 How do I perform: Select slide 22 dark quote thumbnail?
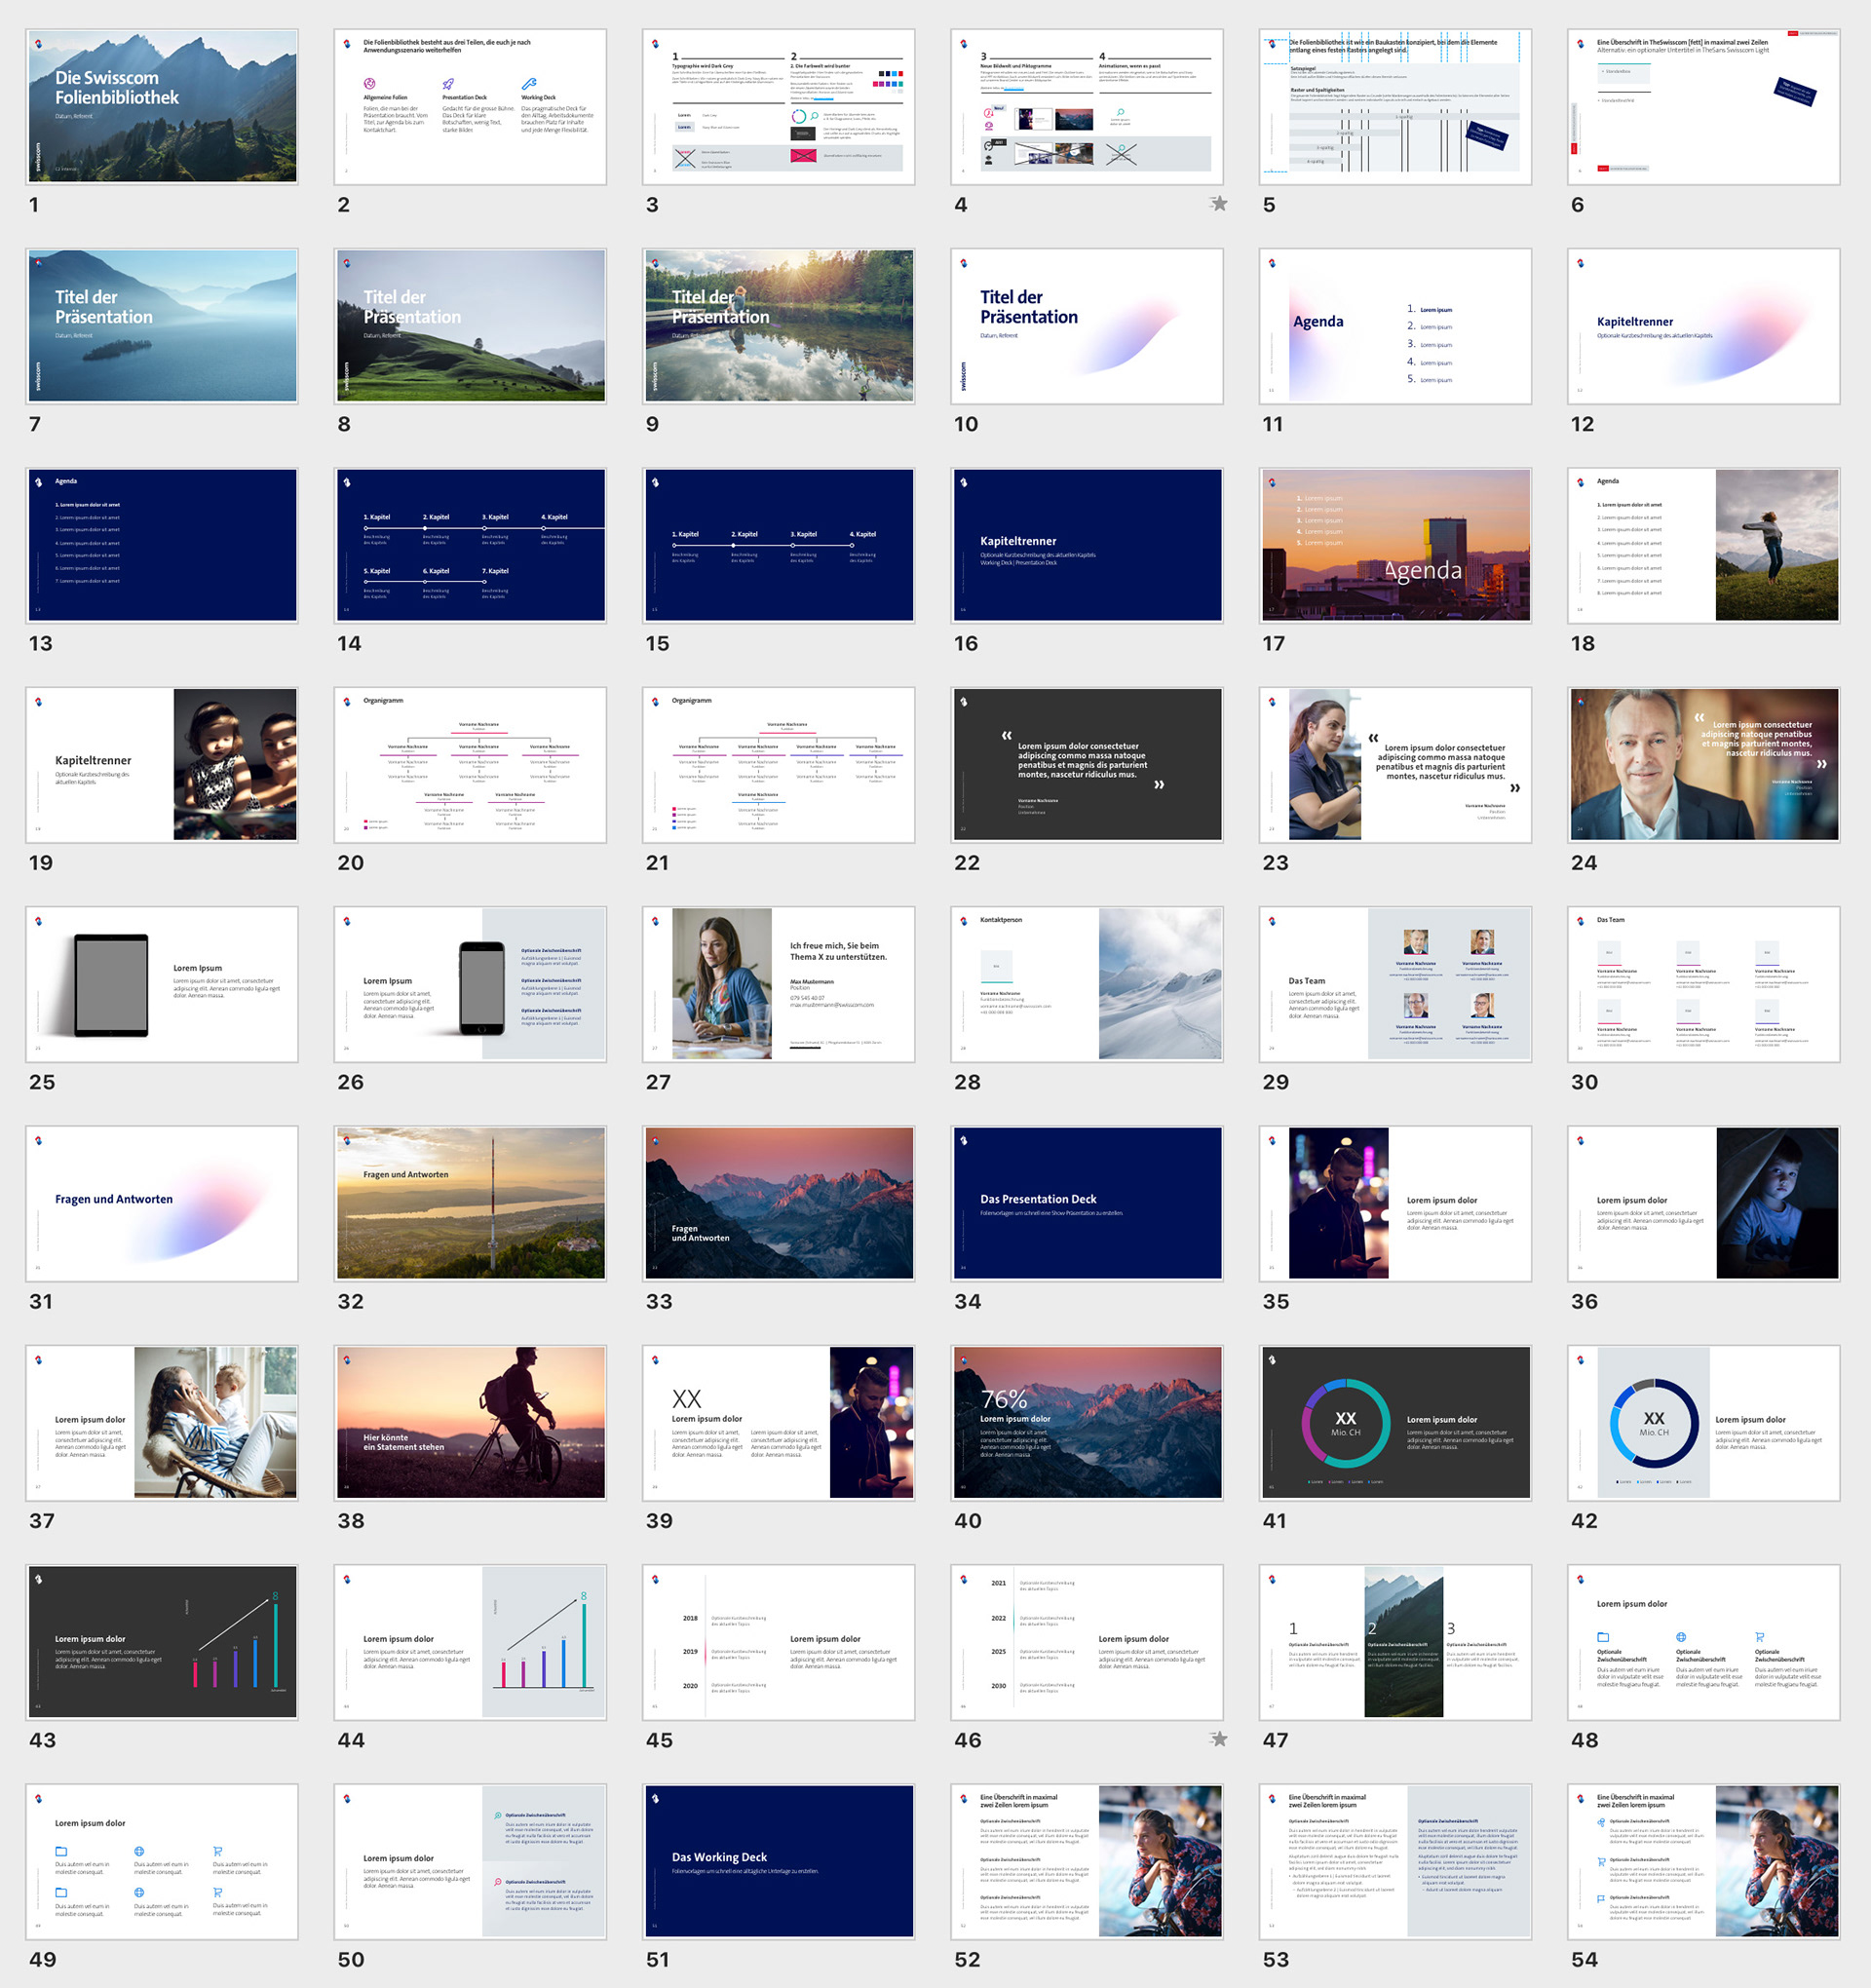coord(1087,764)
